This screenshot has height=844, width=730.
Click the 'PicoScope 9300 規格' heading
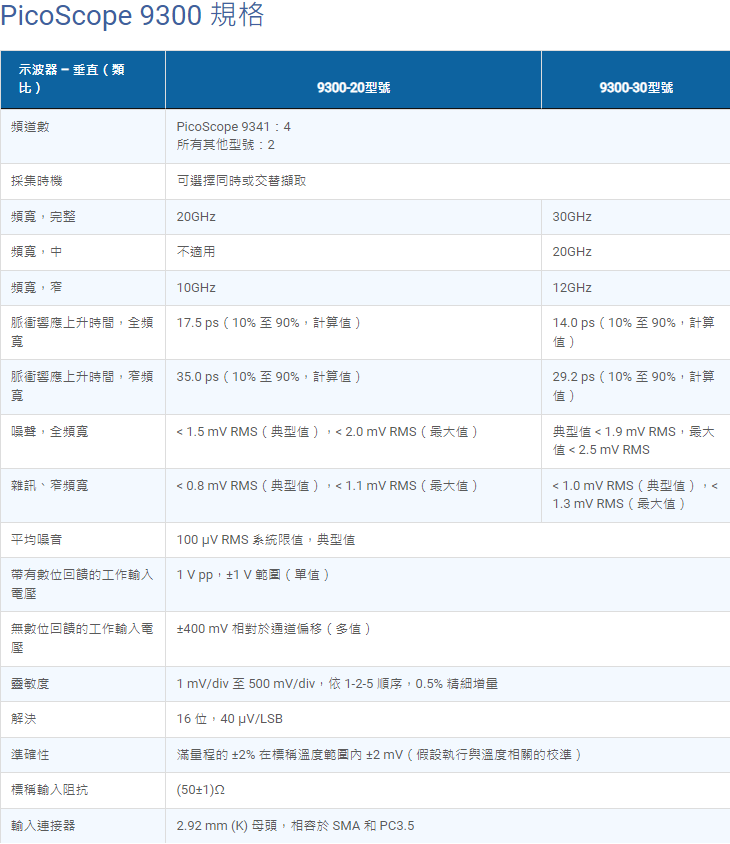132,15
